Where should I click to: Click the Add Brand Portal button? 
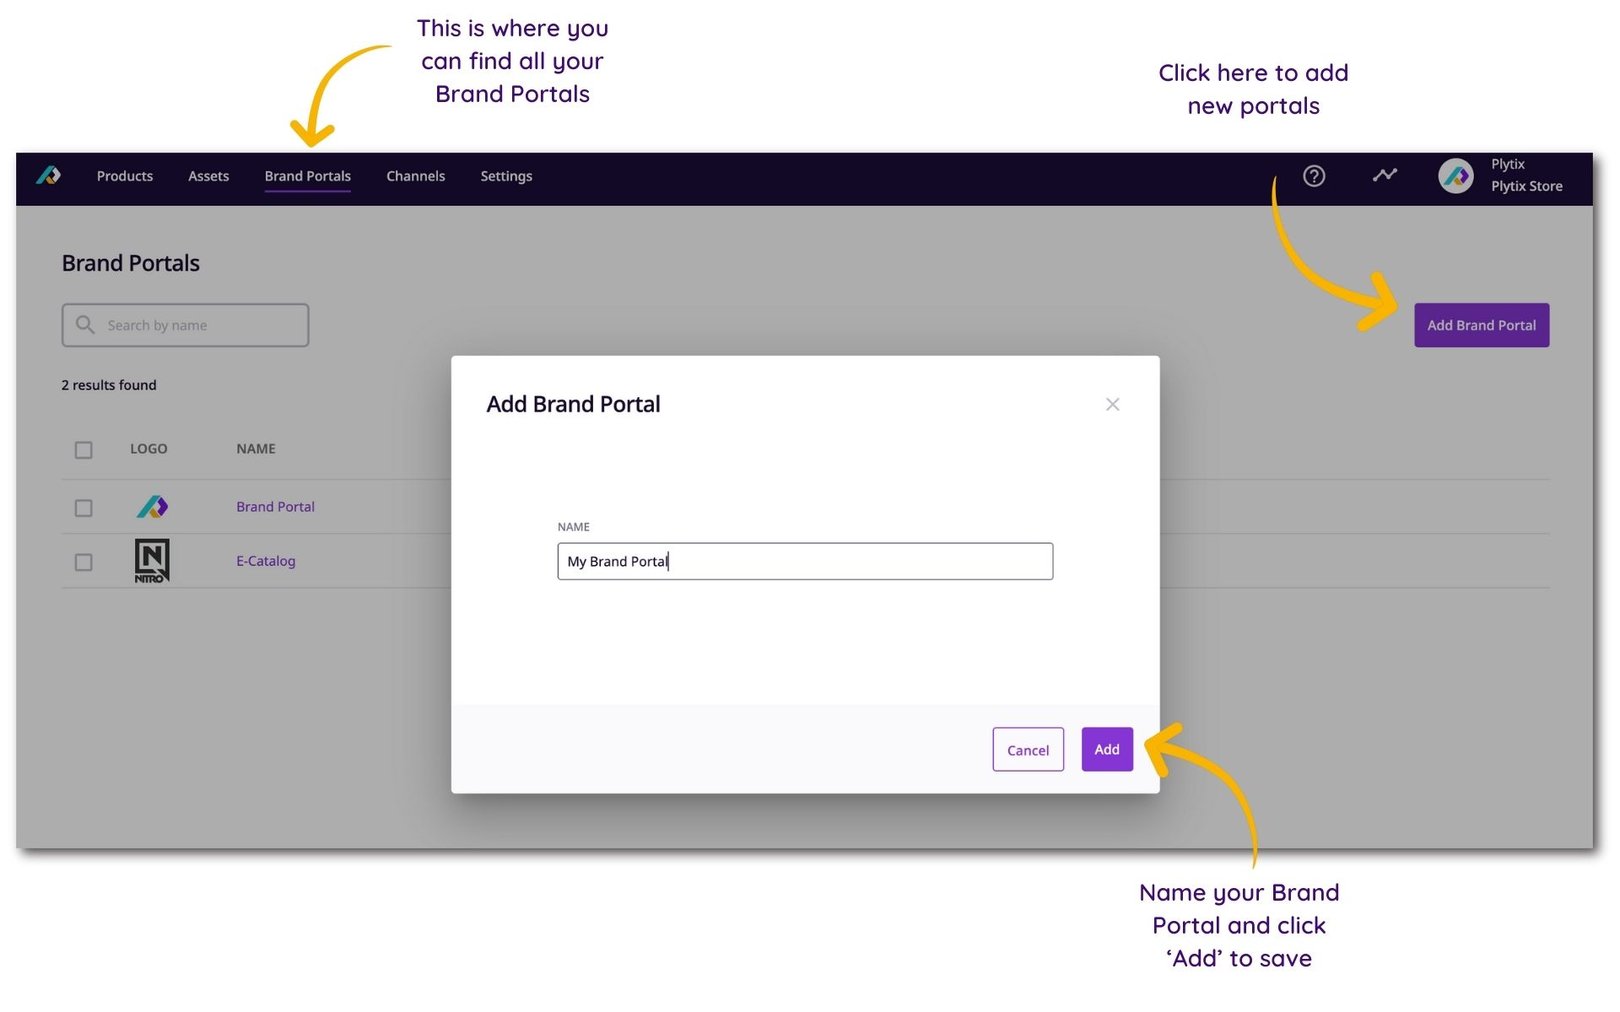pyautogui.click(x=1481, y=325)
